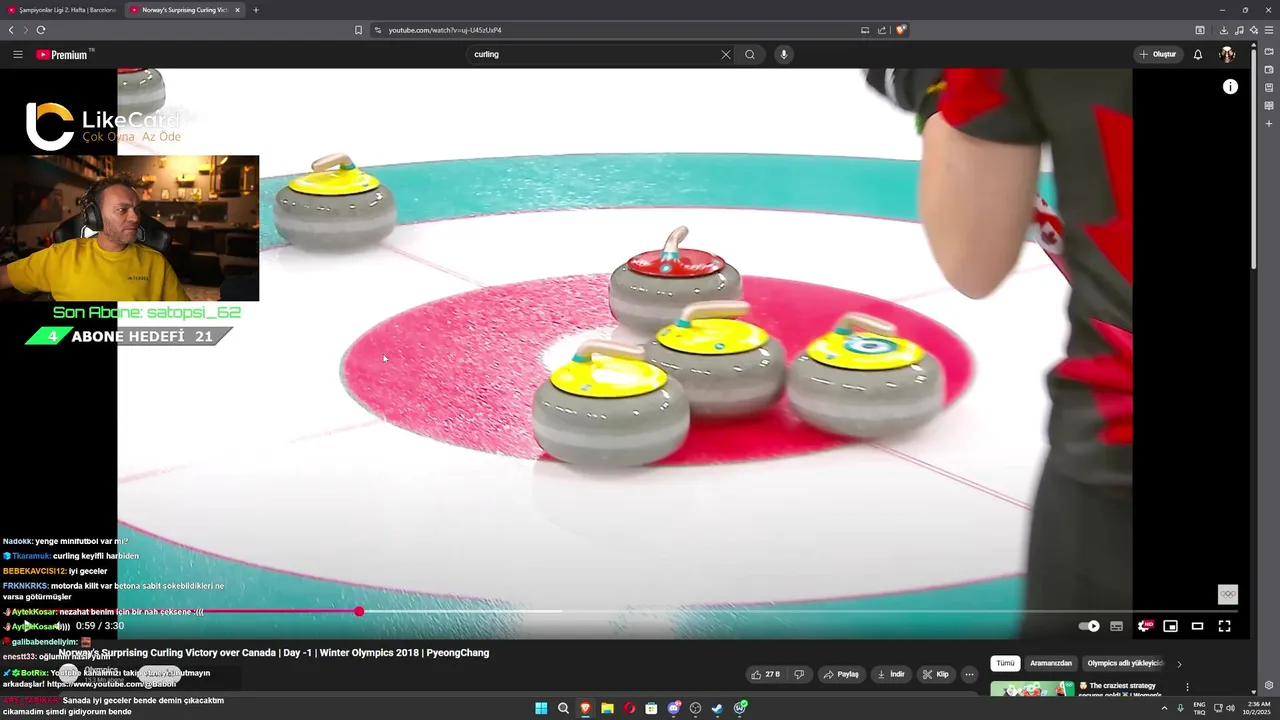
Task: Dislike the curling video
Action: [x=799, y=674]
